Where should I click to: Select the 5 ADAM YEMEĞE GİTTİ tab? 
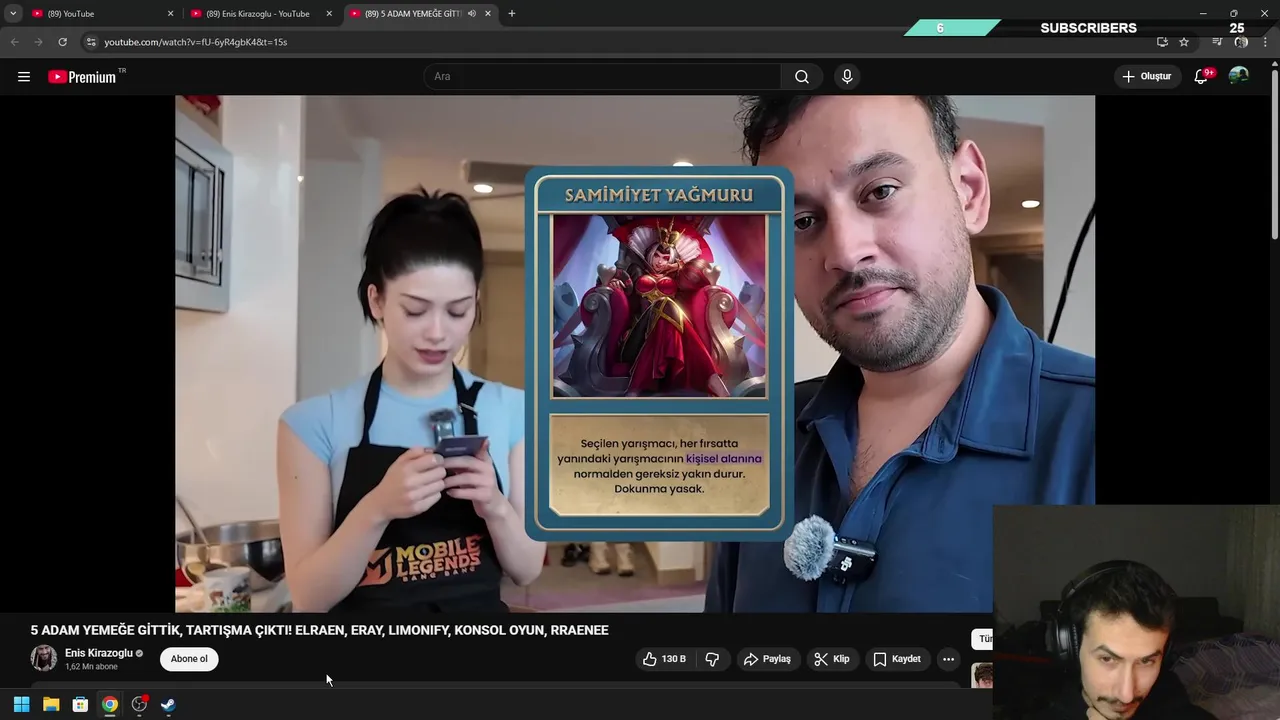tap(420, 14)
